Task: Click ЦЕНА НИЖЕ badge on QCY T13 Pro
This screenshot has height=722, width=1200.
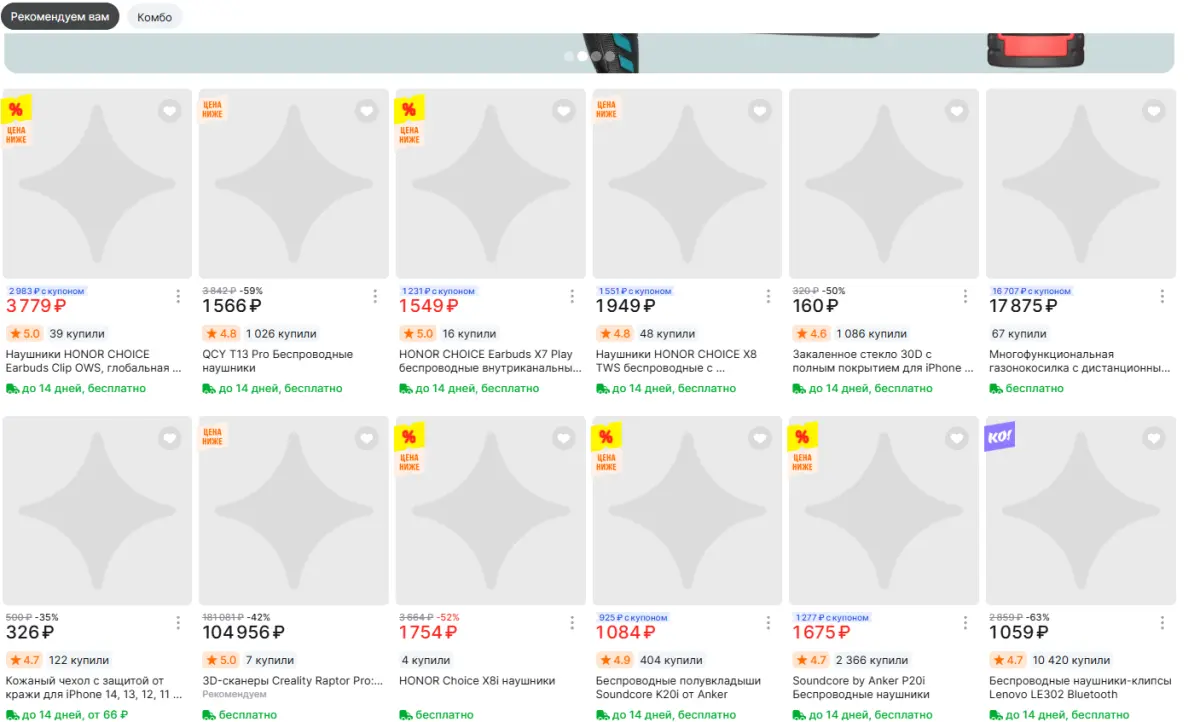Action: coord(212,108)
